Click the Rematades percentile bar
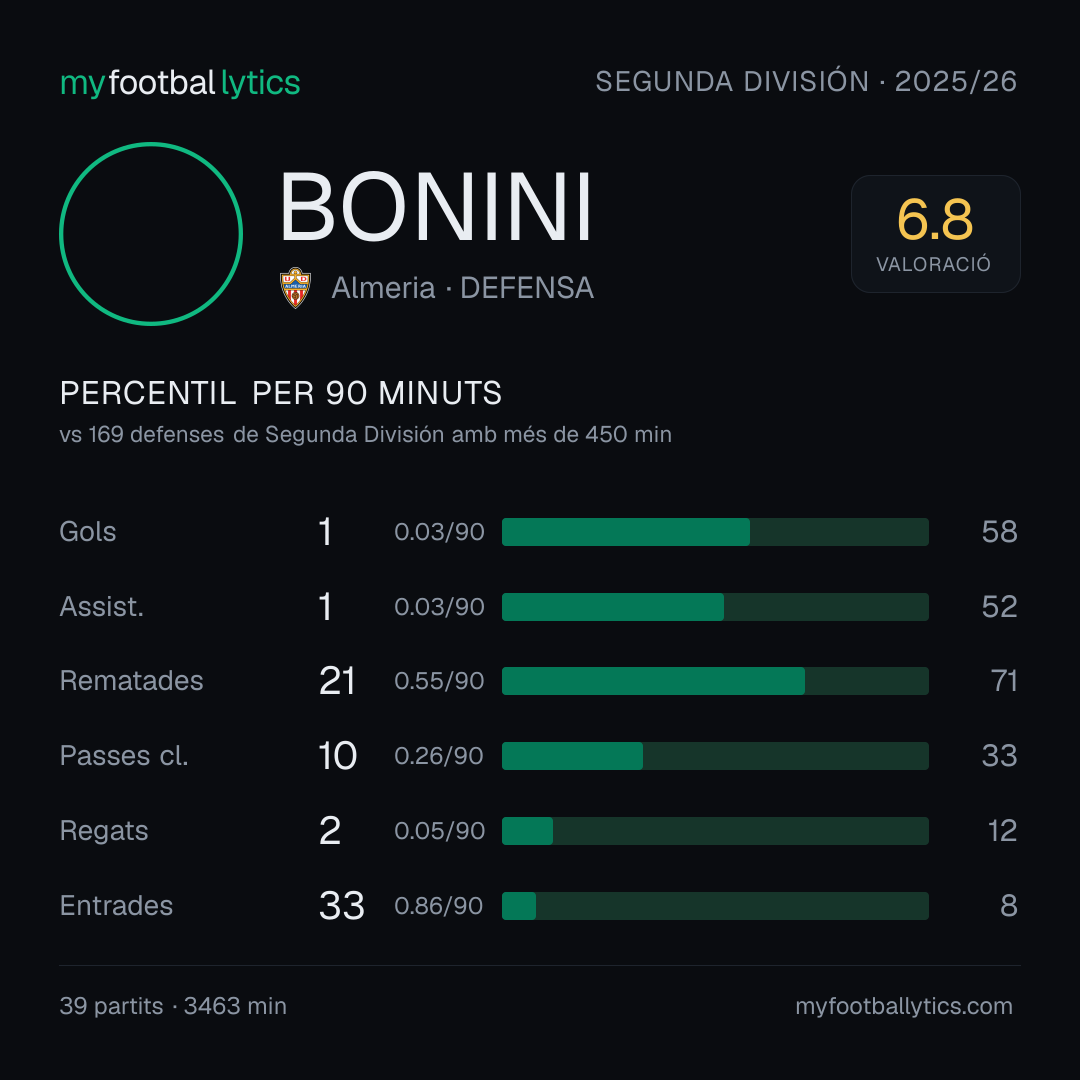 pos(715,681)
